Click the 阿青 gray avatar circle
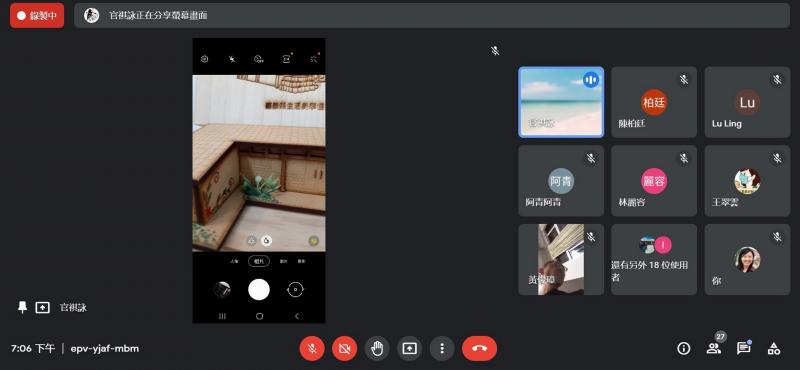800x370 pixels. (x=561, y=181)
